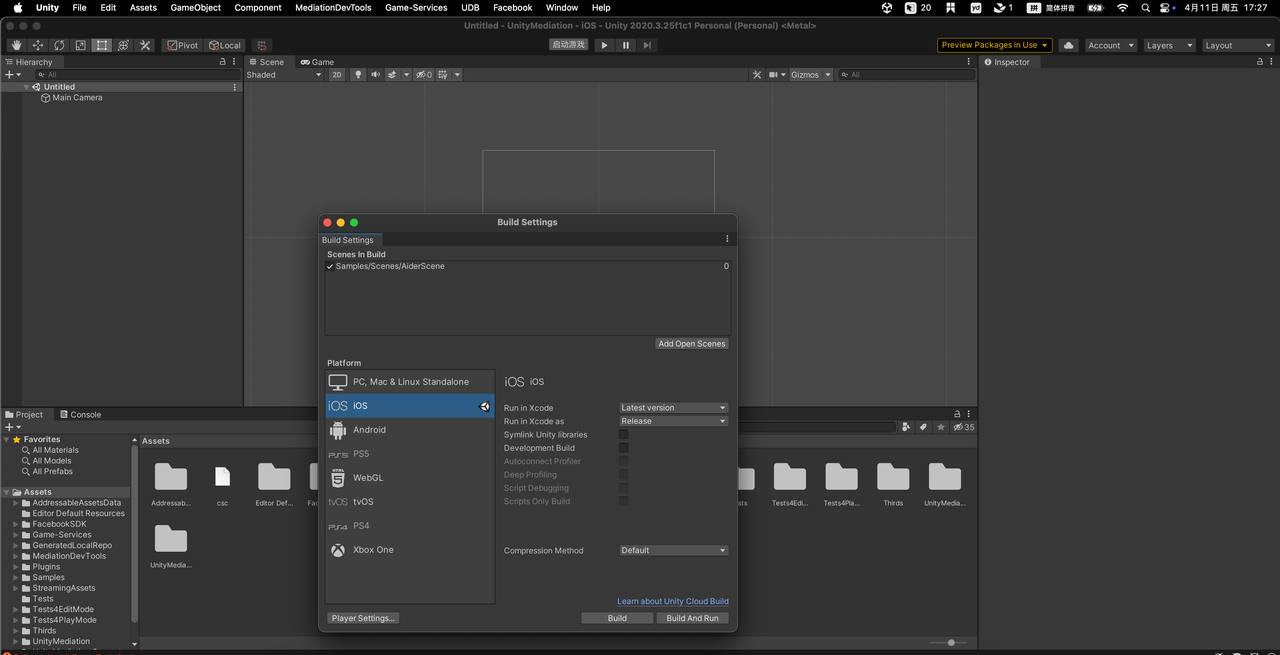Lock the Hierarchy panel
This screenshot has width=1280, height=655.
pos(223,62)
